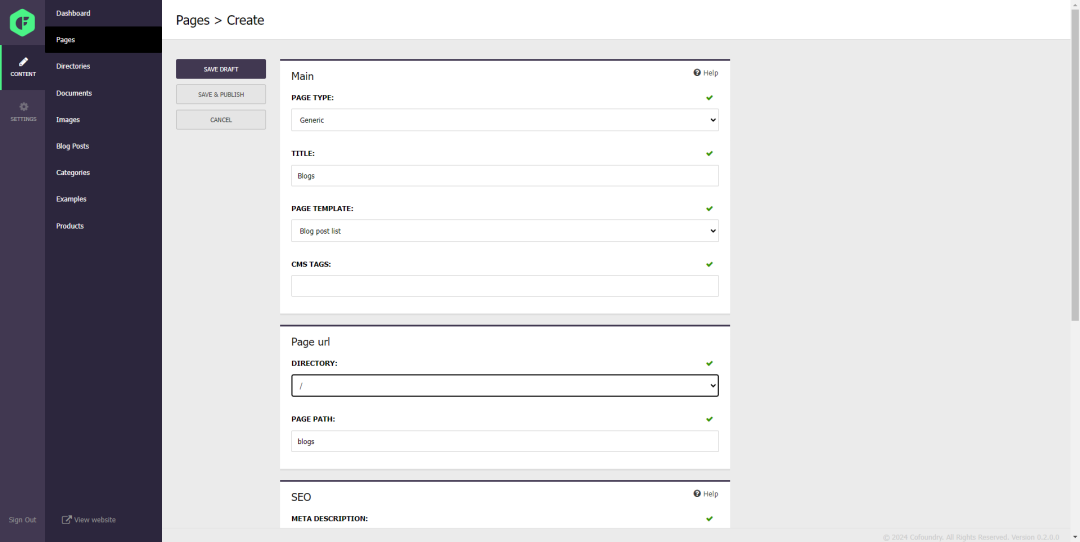The image size is (1080, 542).
Task: Click the META DESCRIPTION label
Action: pyautogui.click(x=329, y=519)
